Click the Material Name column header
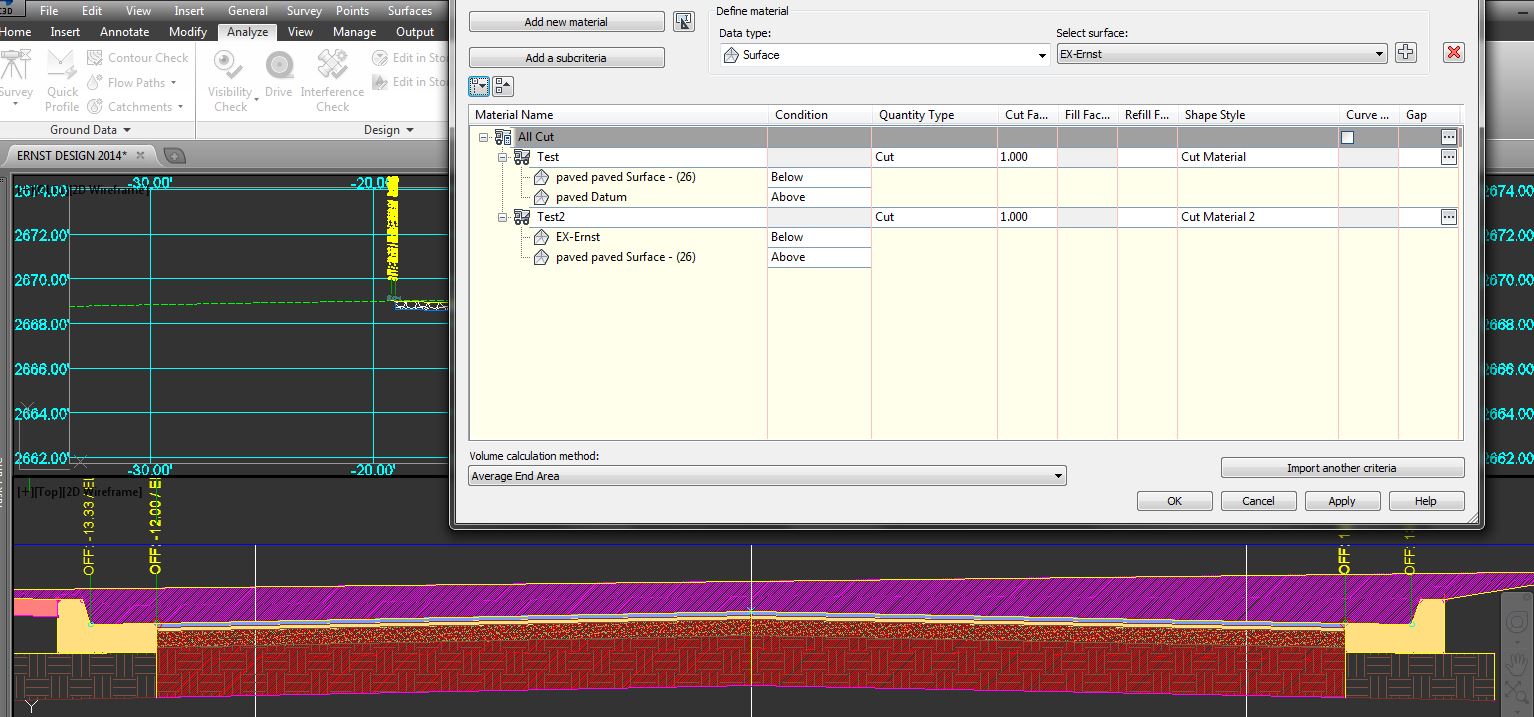This screenshot has width=1534, height=717. [618, 115]
